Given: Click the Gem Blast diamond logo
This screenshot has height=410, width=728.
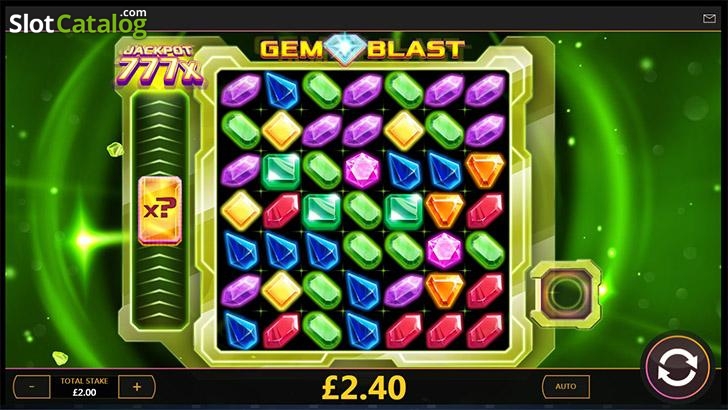Looking at the screenshot, I should click(x=344, y=49).
